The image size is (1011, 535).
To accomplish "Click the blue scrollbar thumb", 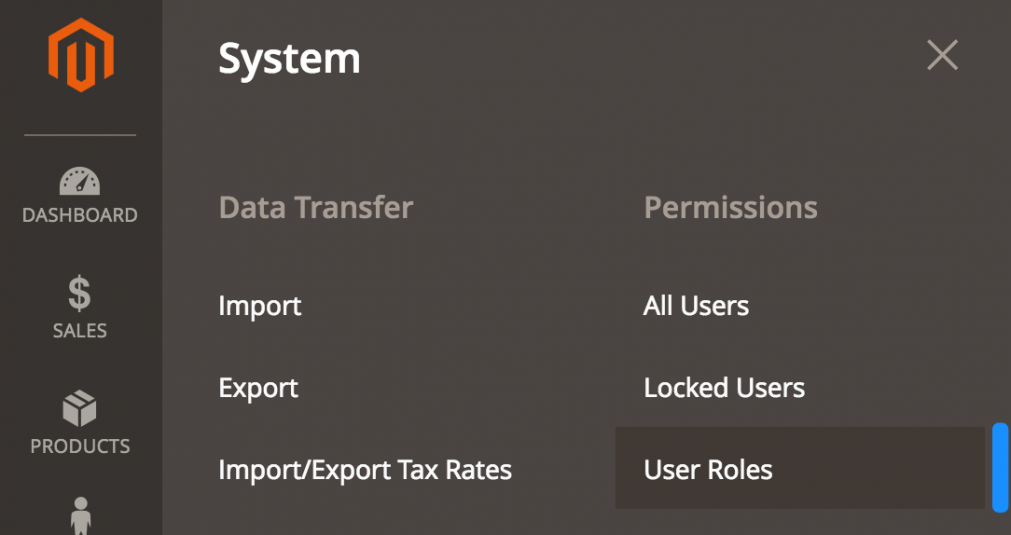I will 1000,467.
